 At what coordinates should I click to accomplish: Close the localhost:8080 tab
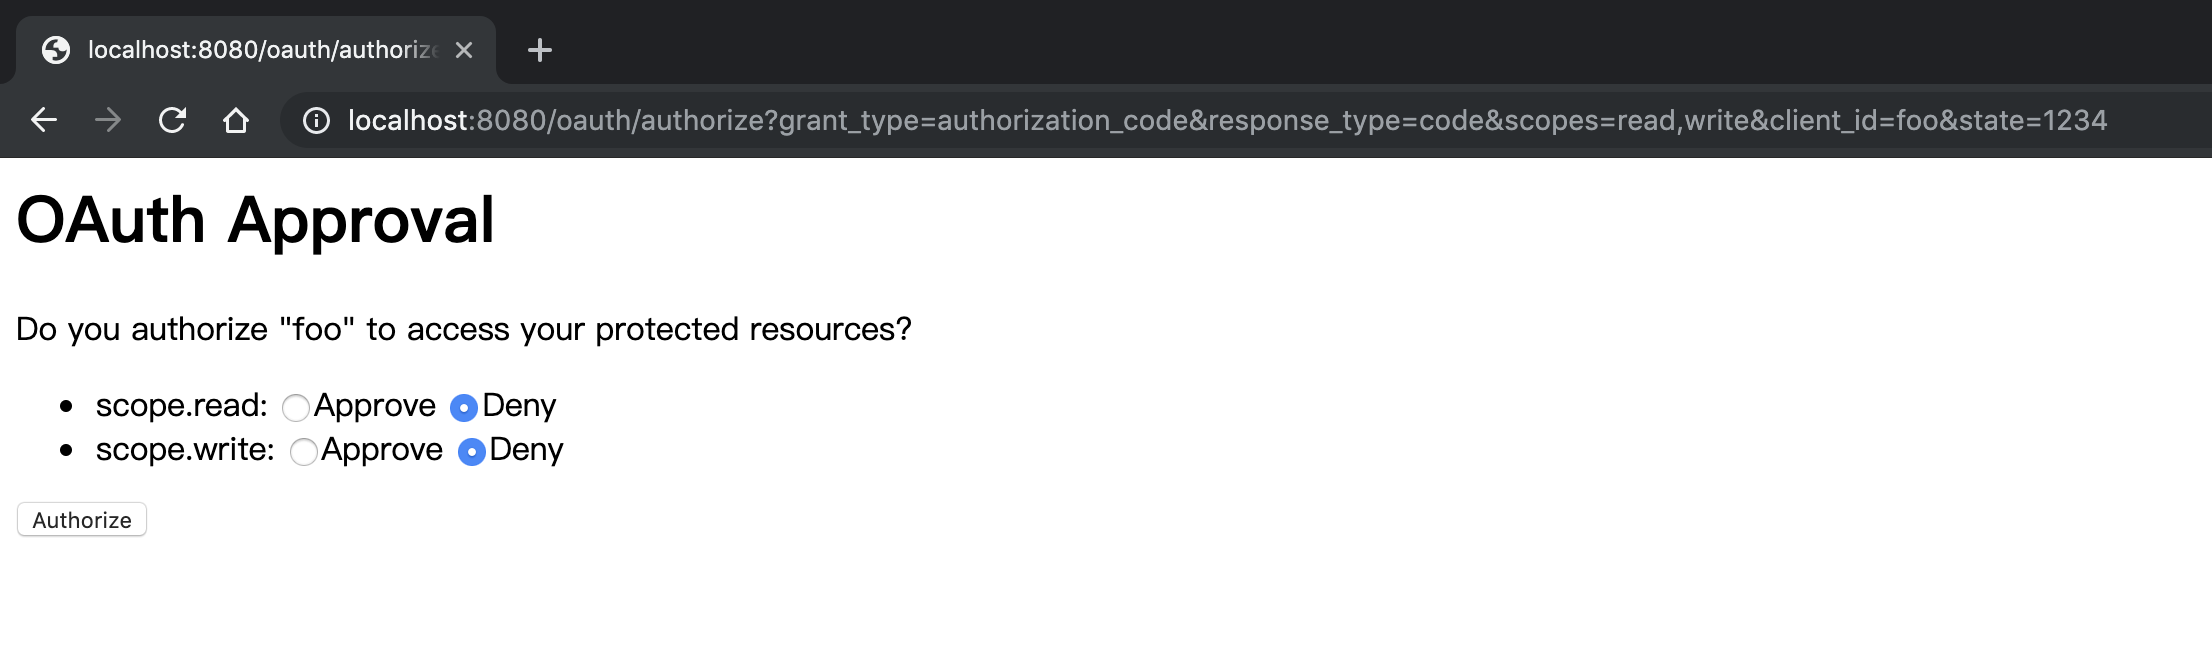pyautogui.click(x=464, y=50)
